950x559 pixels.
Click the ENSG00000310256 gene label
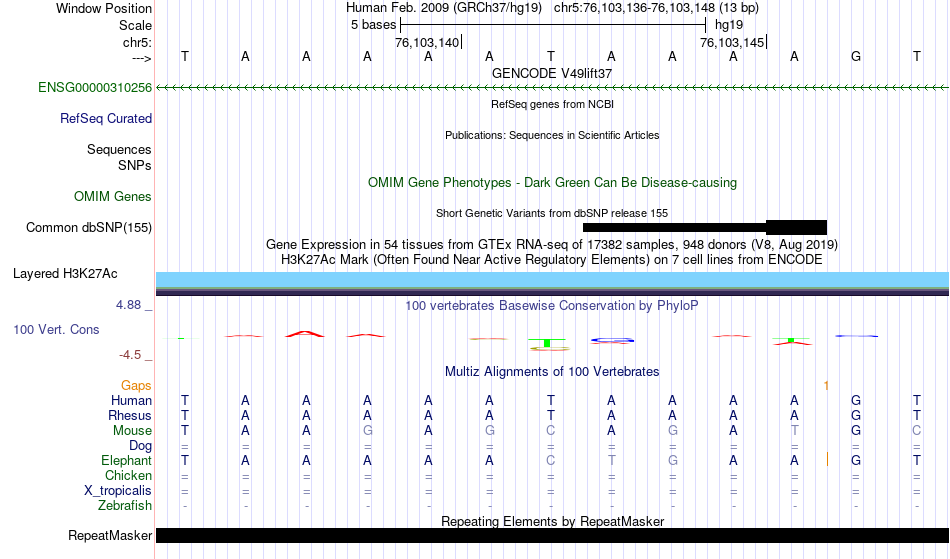tap(95, 88)
